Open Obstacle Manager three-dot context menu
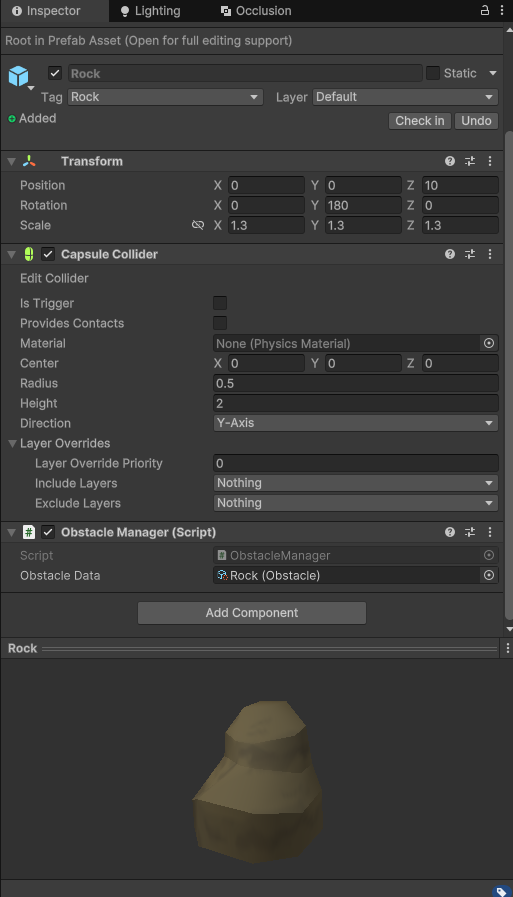 (490, 532)
